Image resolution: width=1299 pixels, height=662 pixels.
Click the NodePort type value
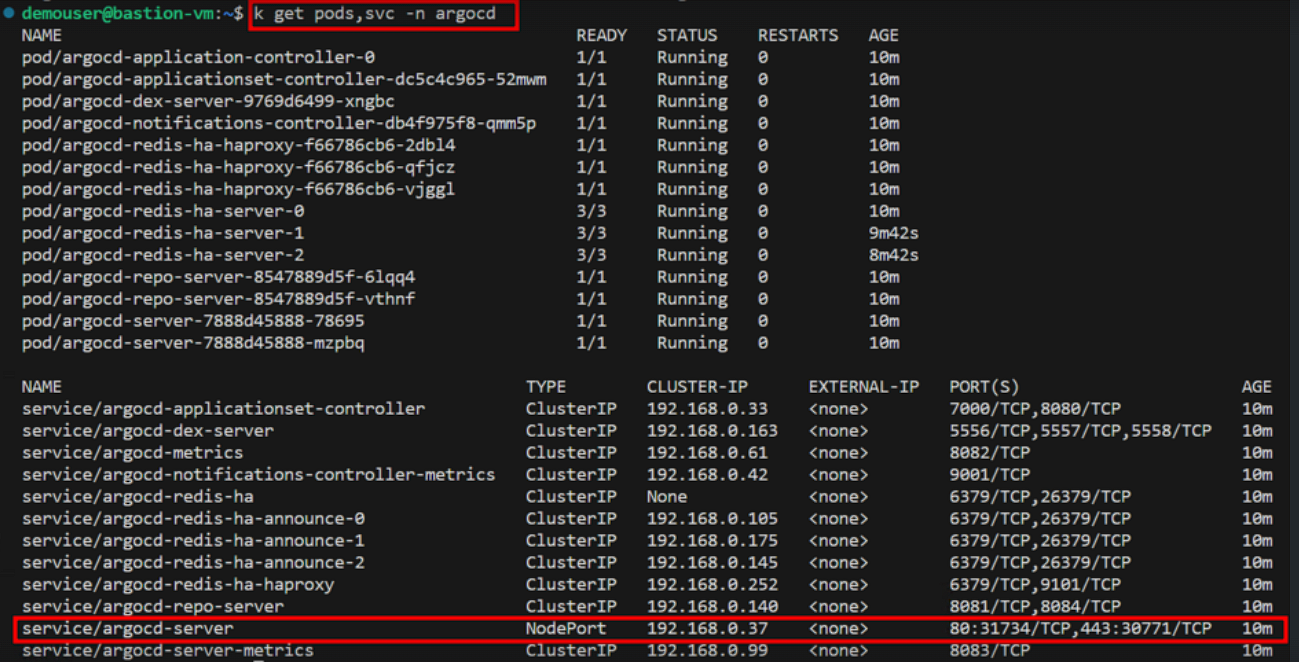(x=566, y=628)
